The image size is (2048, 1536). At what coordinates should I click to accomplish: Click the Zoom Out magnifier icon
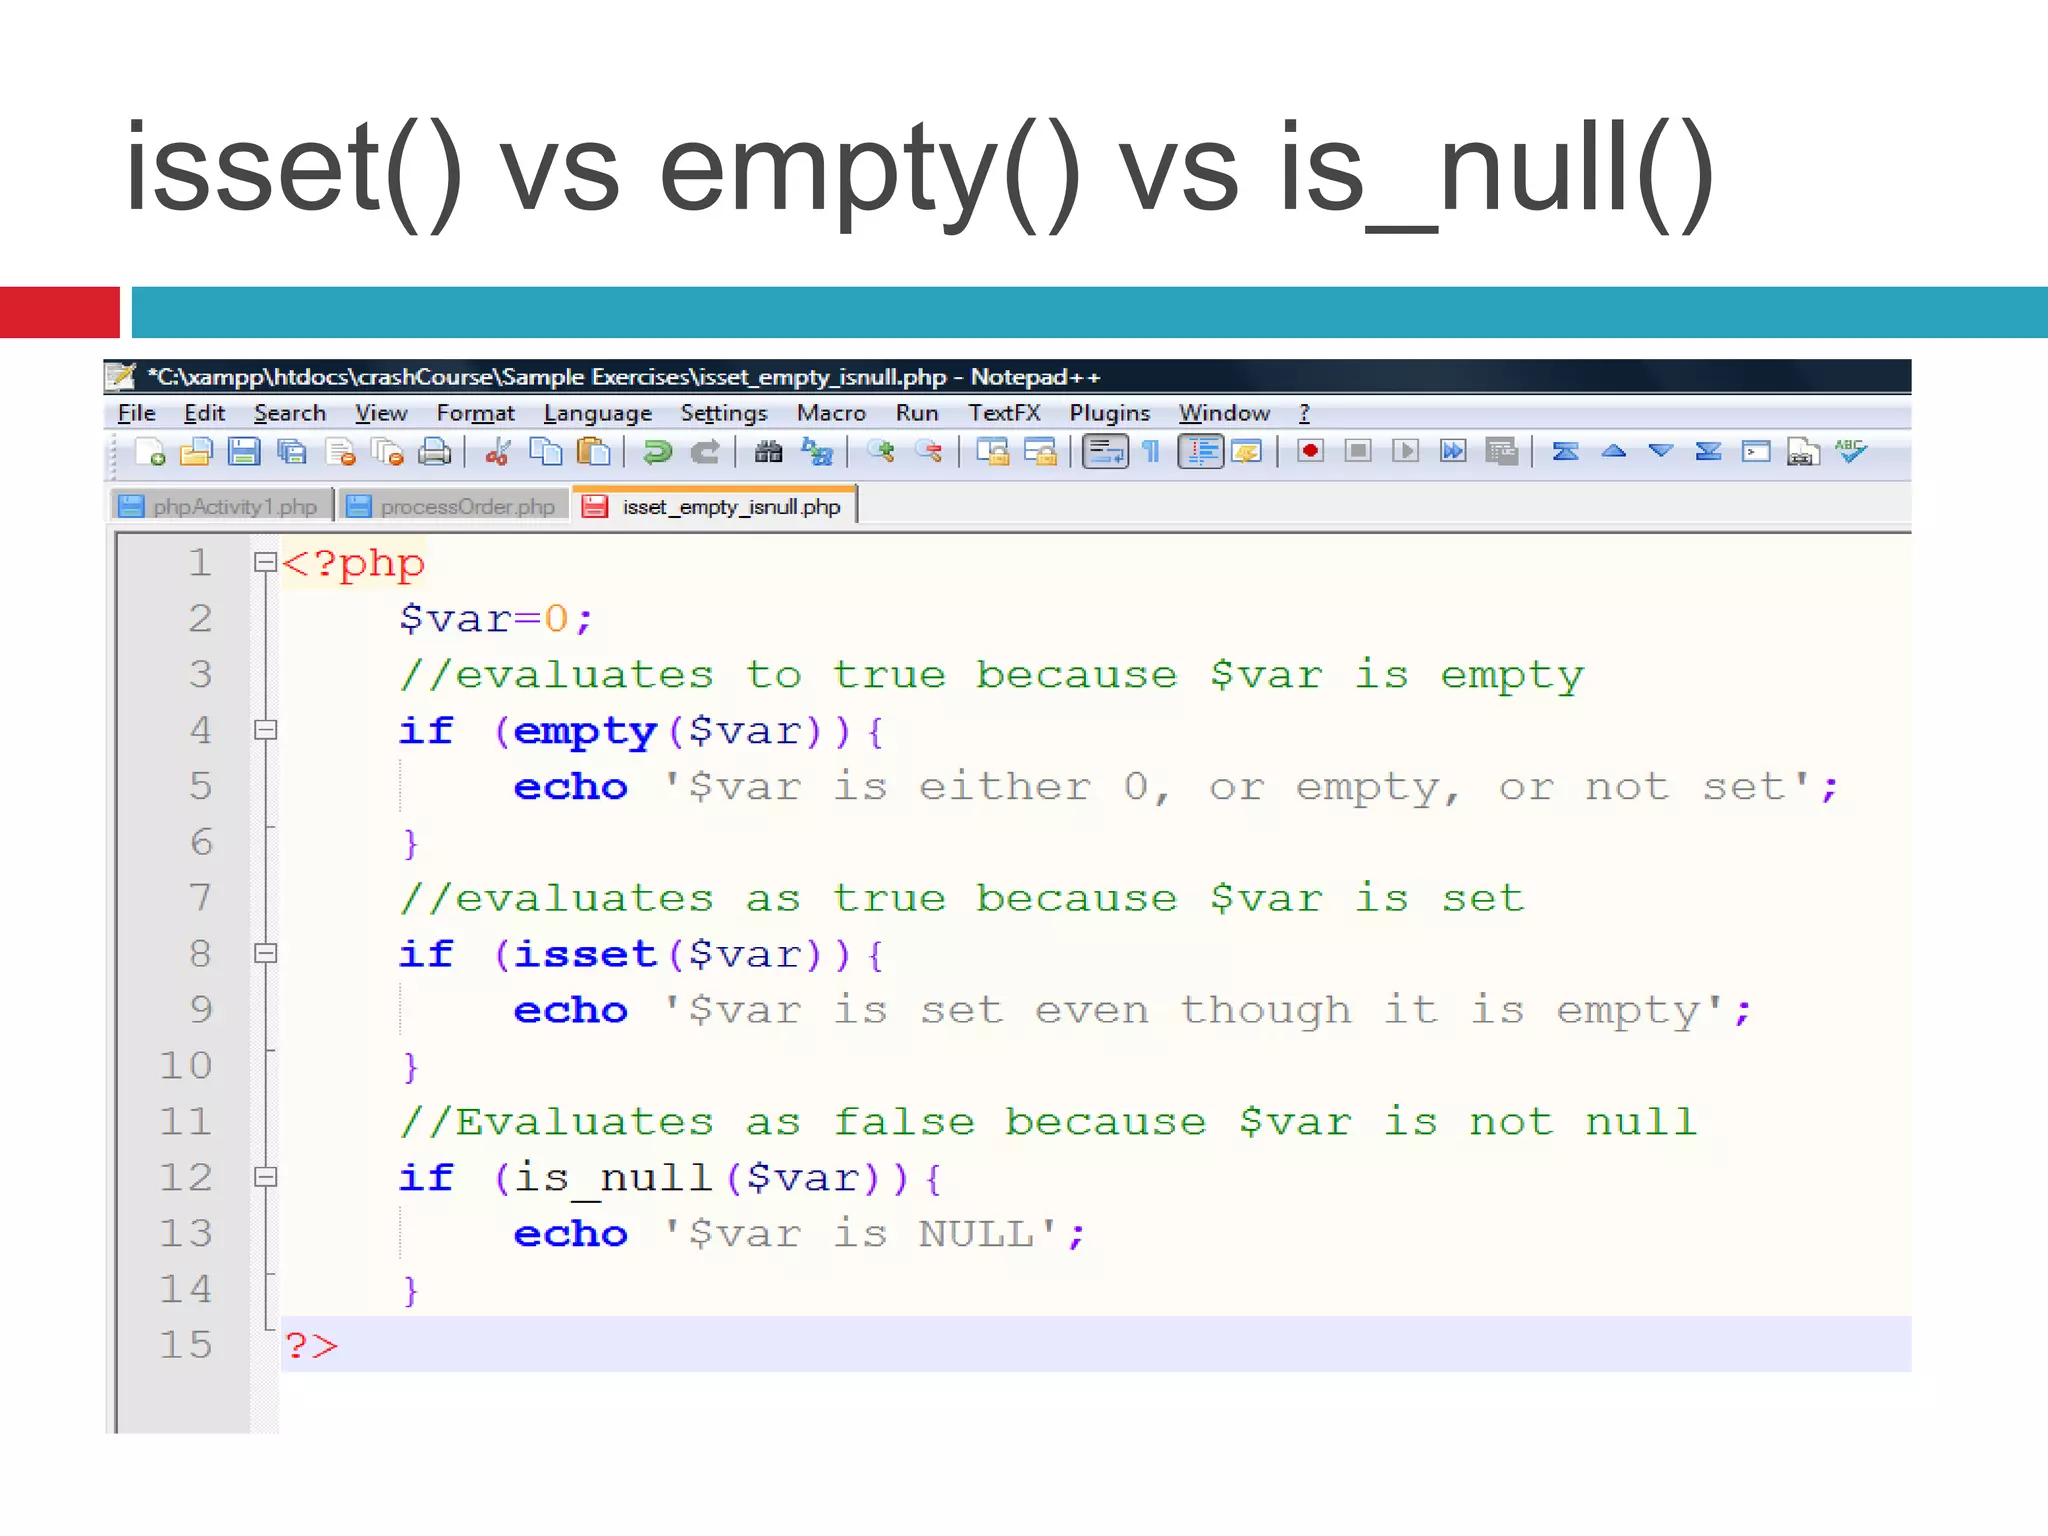point(929,452)
